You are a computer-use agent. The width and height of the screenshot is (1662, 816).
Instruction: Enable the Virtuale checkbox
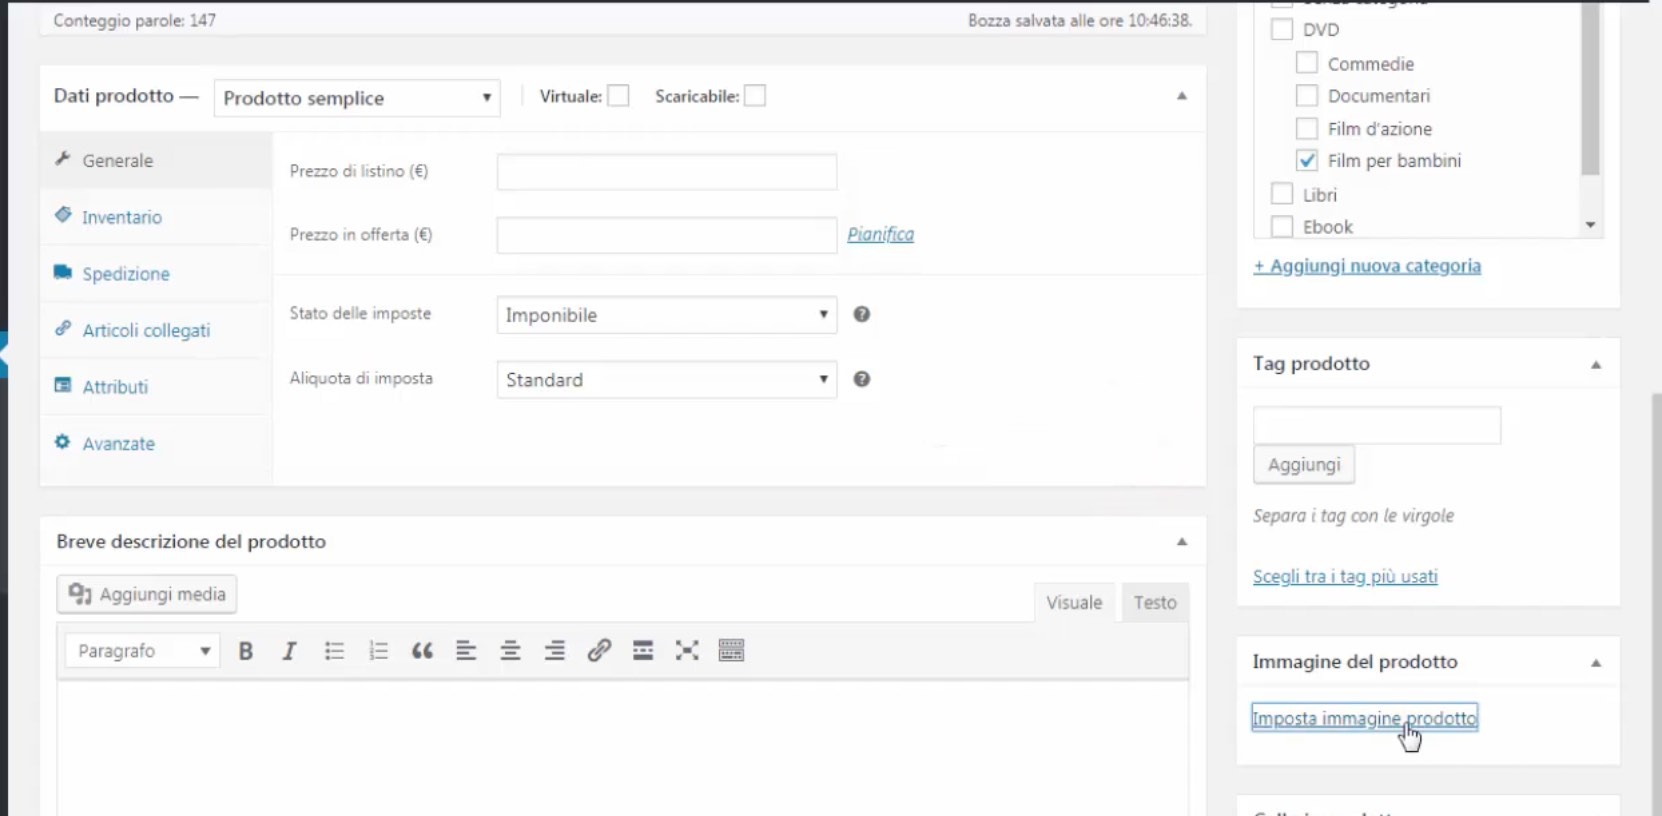pyautogui.click(x=619, y=96)
